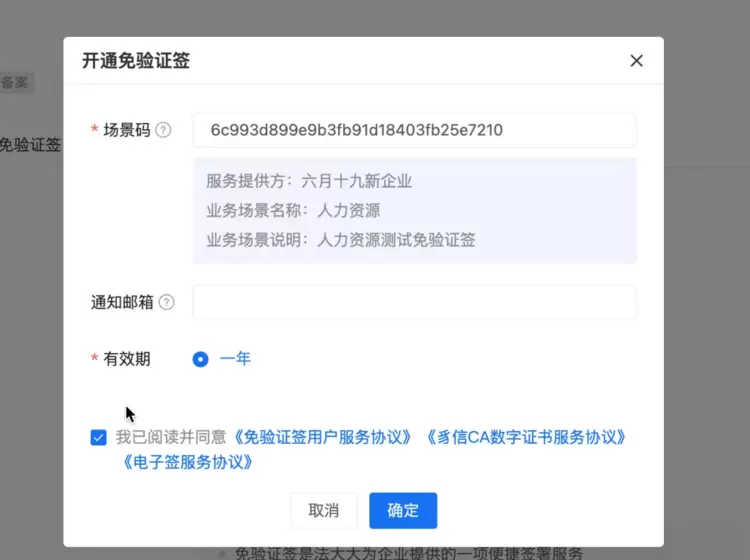The width and height of the screenshot is (750, 560).
Task: Click the 开通免验证签 dialog title
Action: [x=135, y=61]
